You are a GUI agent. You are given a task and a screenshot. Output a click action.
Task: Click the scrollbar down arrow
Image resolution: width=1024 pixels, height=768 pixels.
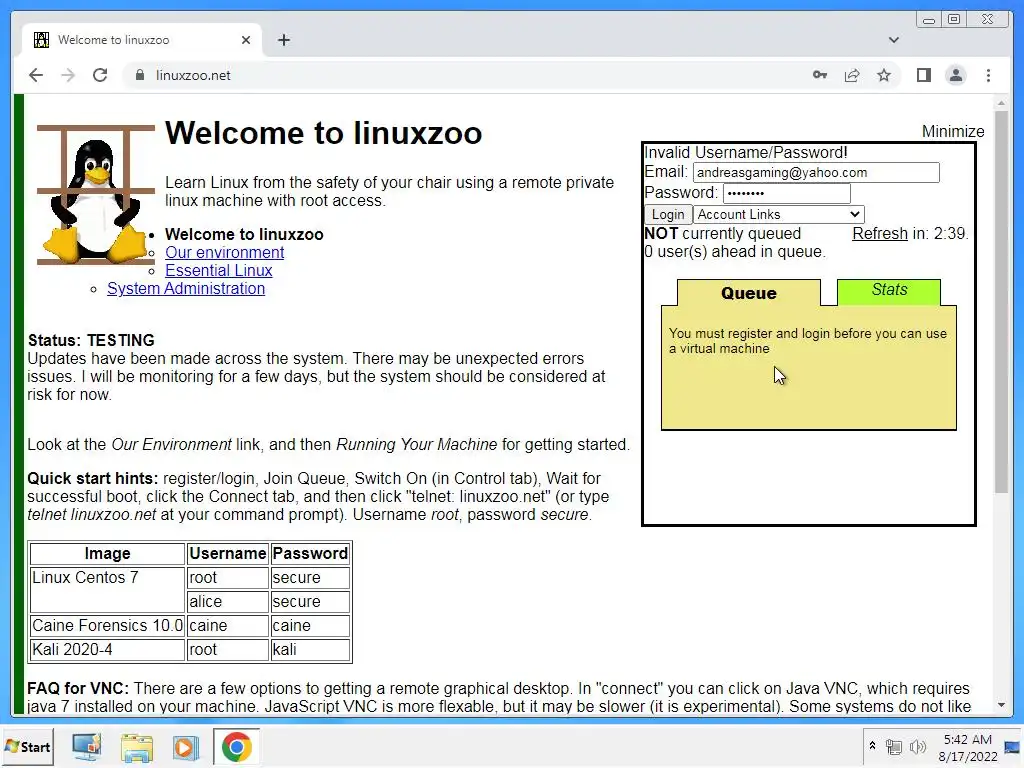click(1001, 705)
